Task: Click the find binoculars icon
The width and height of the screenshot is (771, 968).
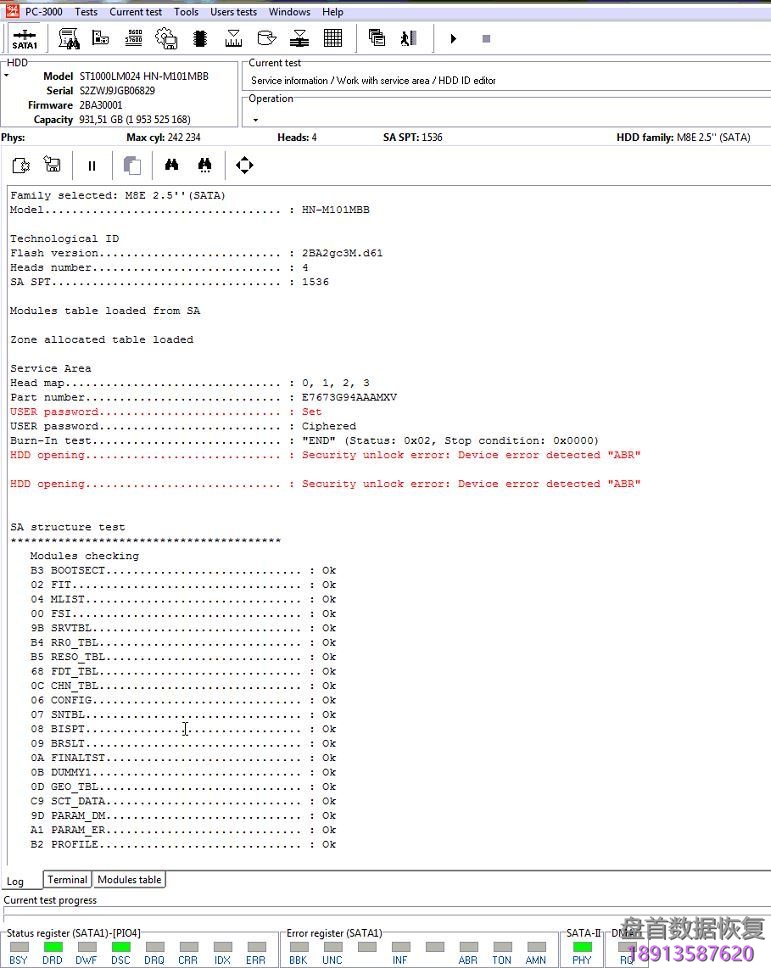Action: click(172, 165)
